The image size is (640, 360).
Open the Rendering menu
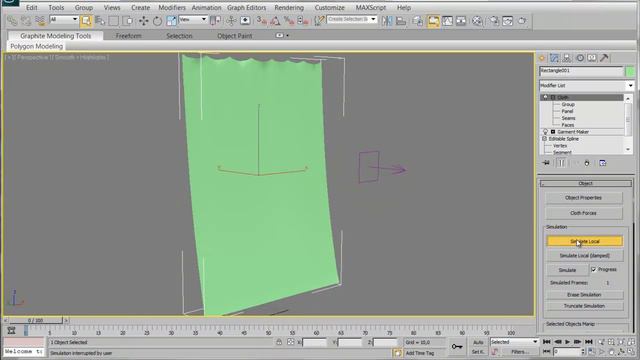click(x=289, y=7)
